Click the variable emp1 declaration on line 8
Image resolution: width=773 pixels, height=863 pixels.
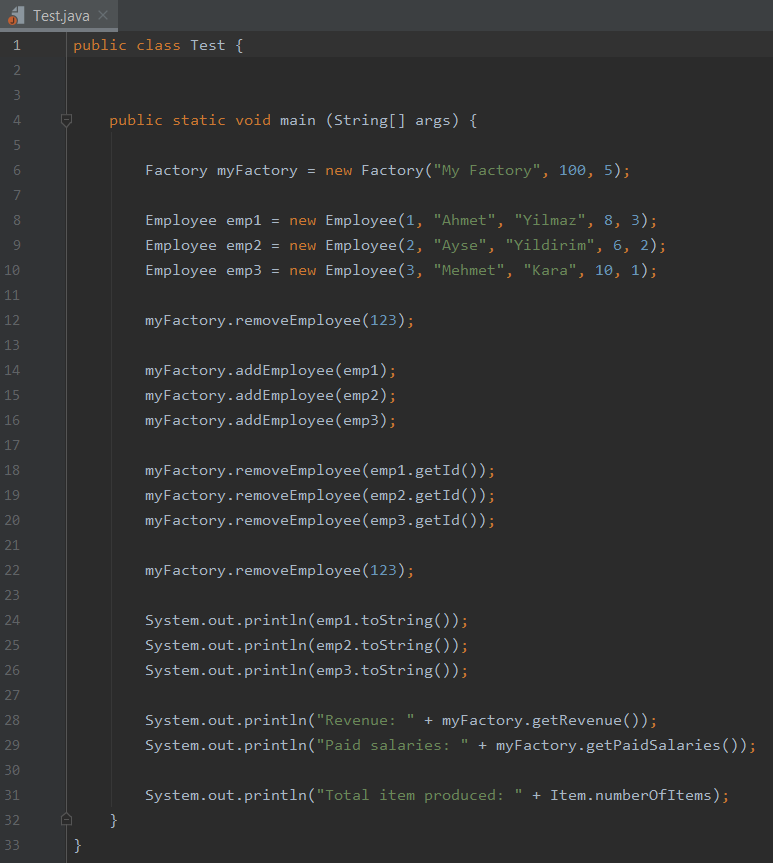[244, 220]
